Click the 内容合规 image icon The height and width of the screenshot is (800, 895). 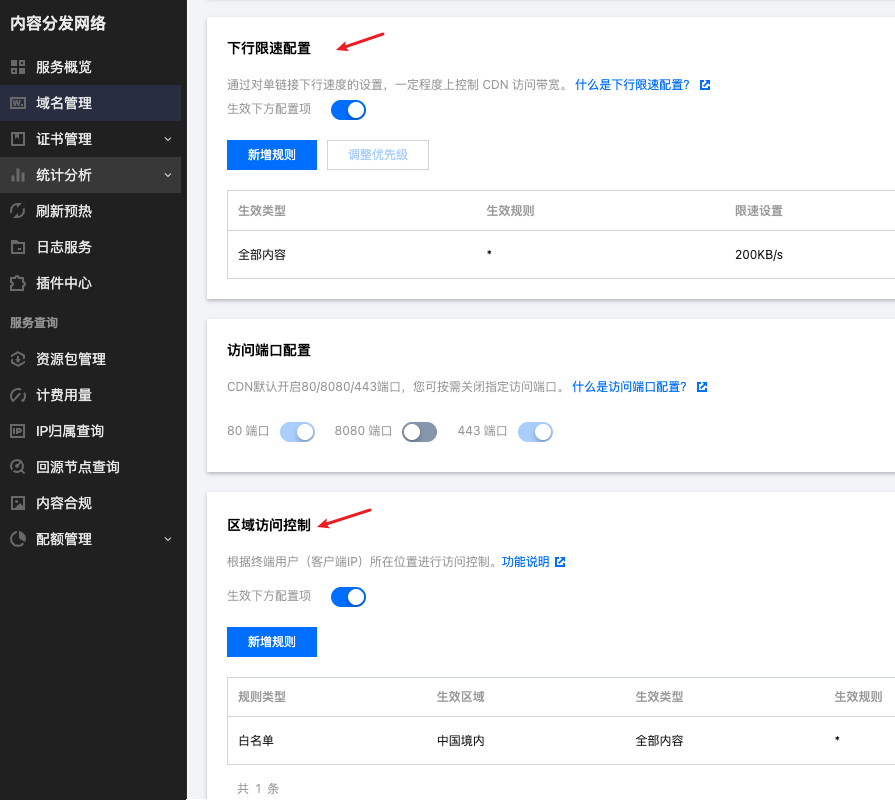click(18, 503)
